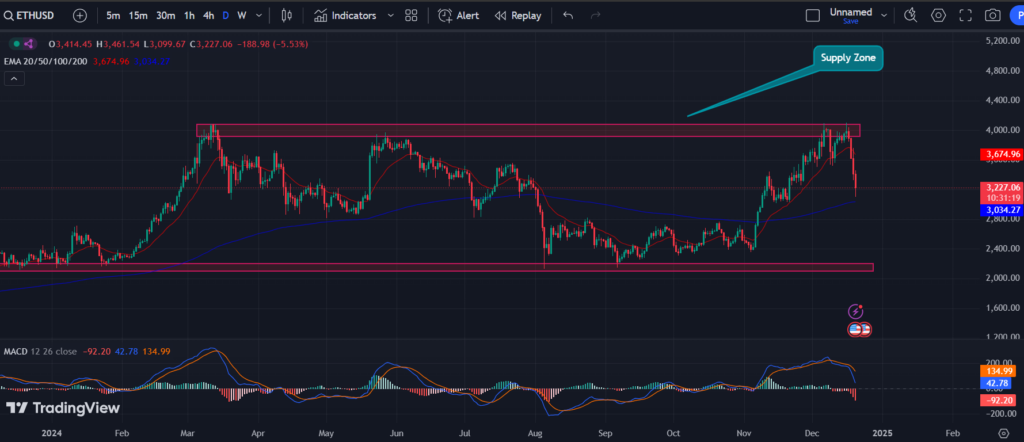Click the blue 3,034.27 EMA price label
This screenshot has width=1024, height=442.
coord(1000,210)
